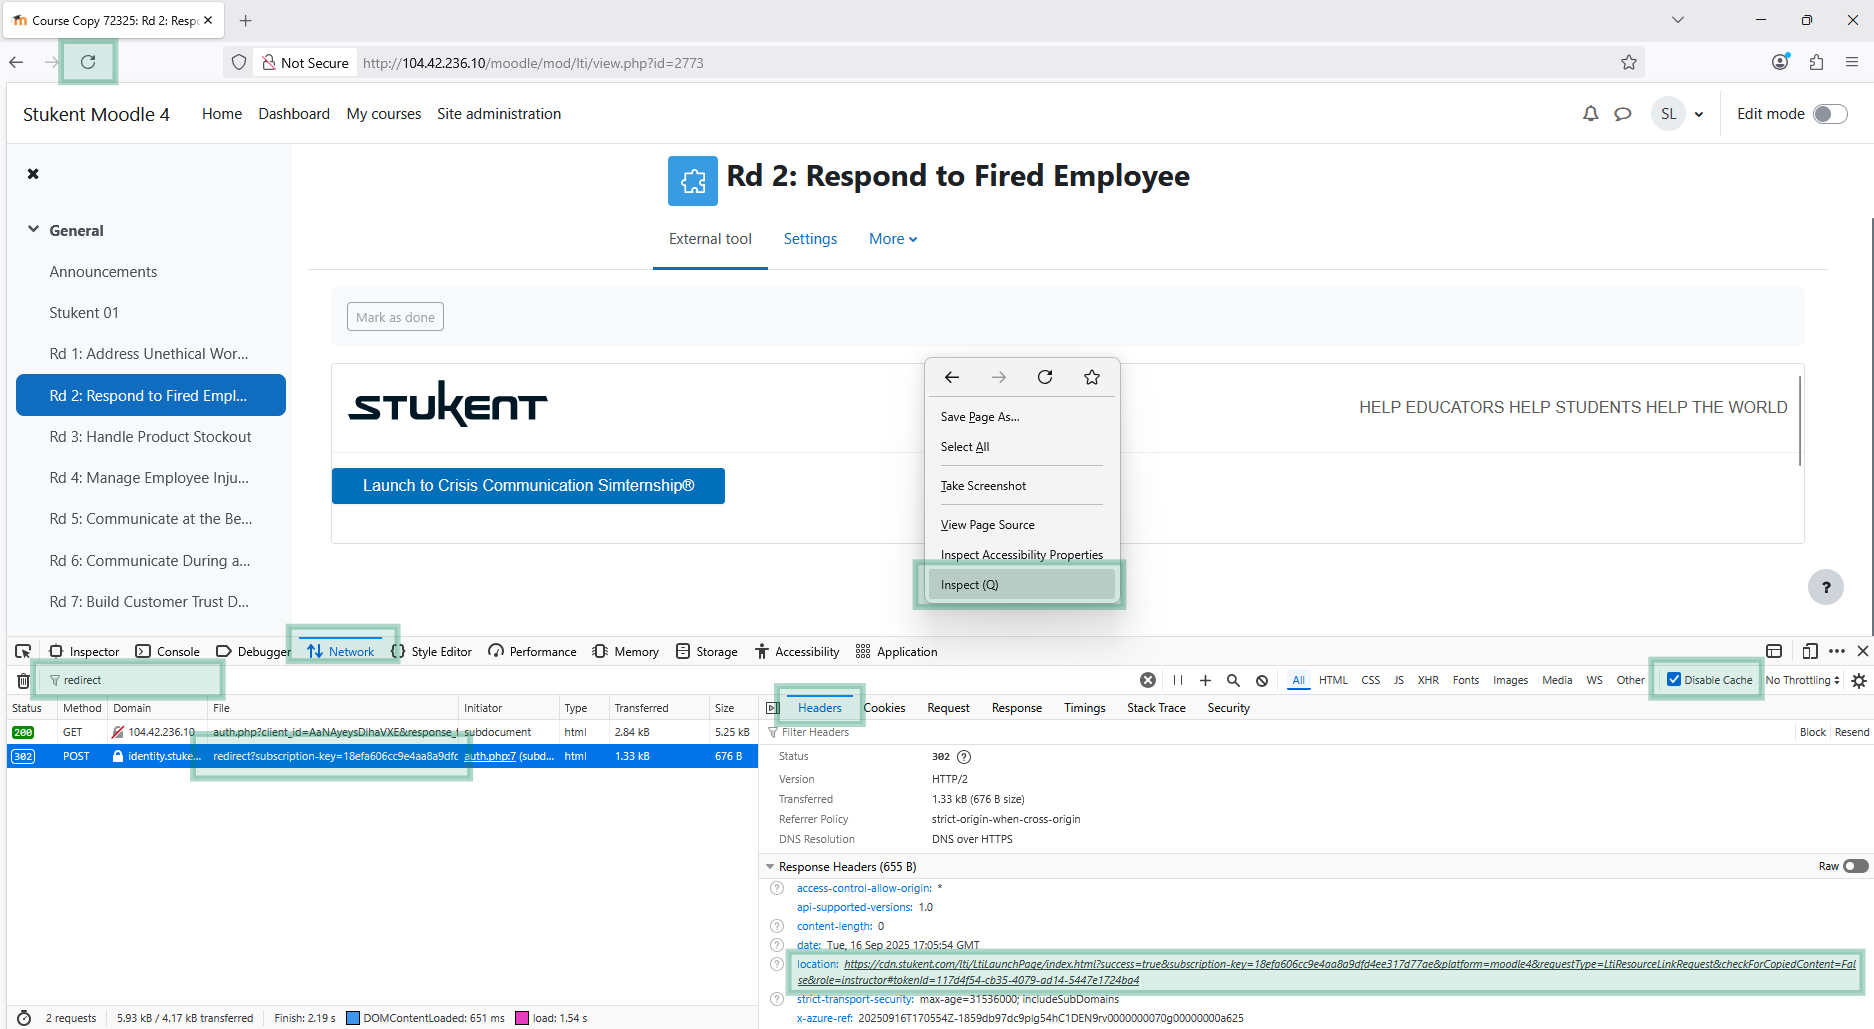Open the Moodle messaging drawer icon
This screenshot has height=1029, width=1874.
coord(1623,114)
